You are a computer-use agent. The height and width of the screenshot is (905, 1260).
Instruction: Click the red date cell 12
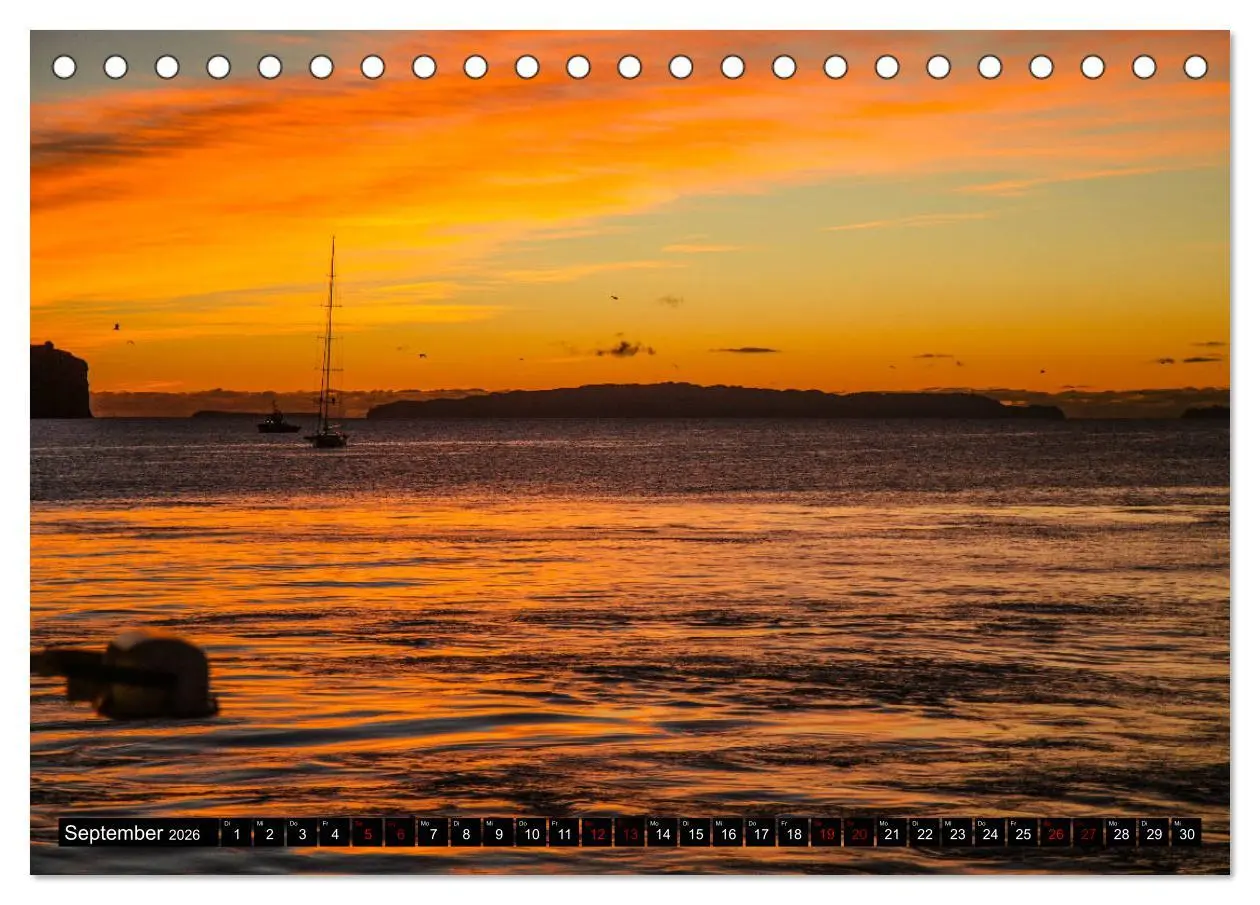596,833
